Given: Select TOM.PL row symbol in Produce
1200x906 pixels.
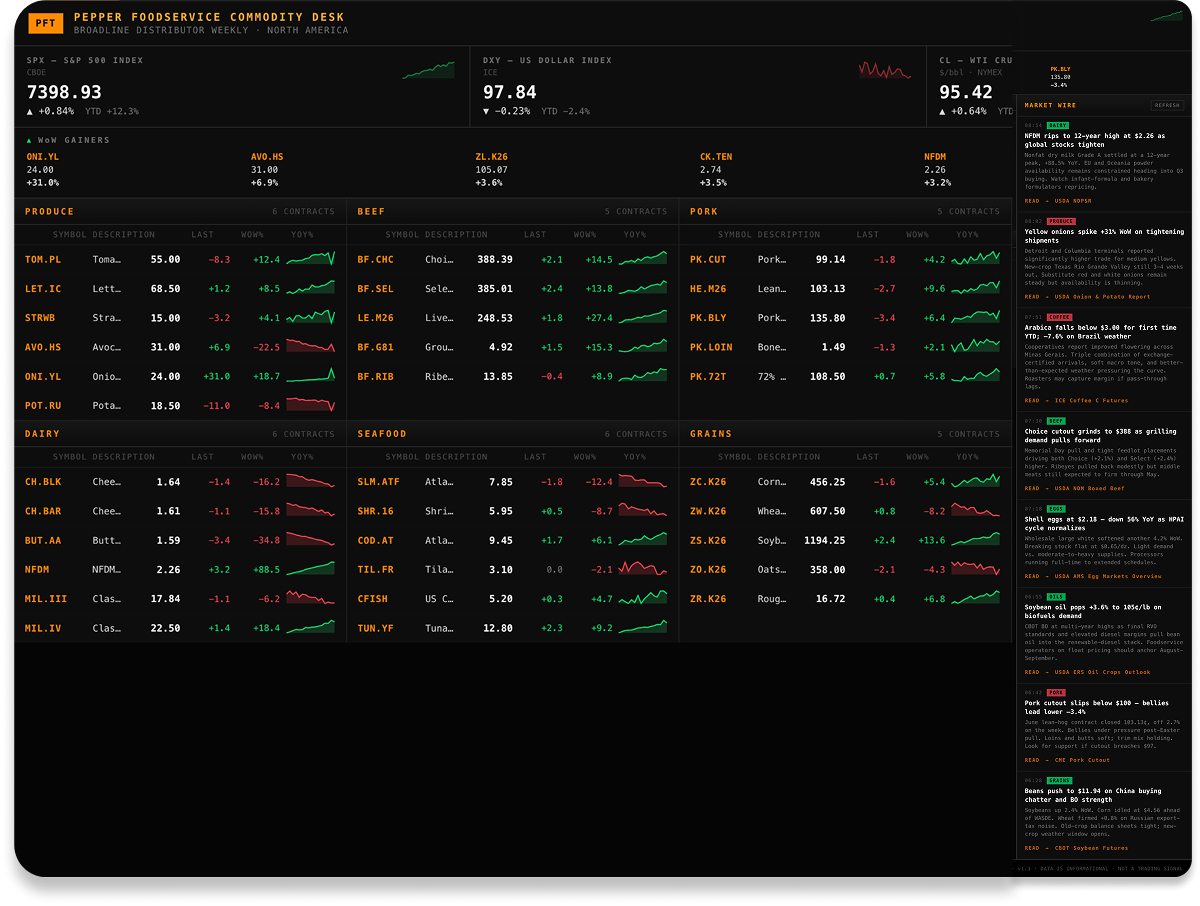Looking at the screenshot, I should (43, 260).
